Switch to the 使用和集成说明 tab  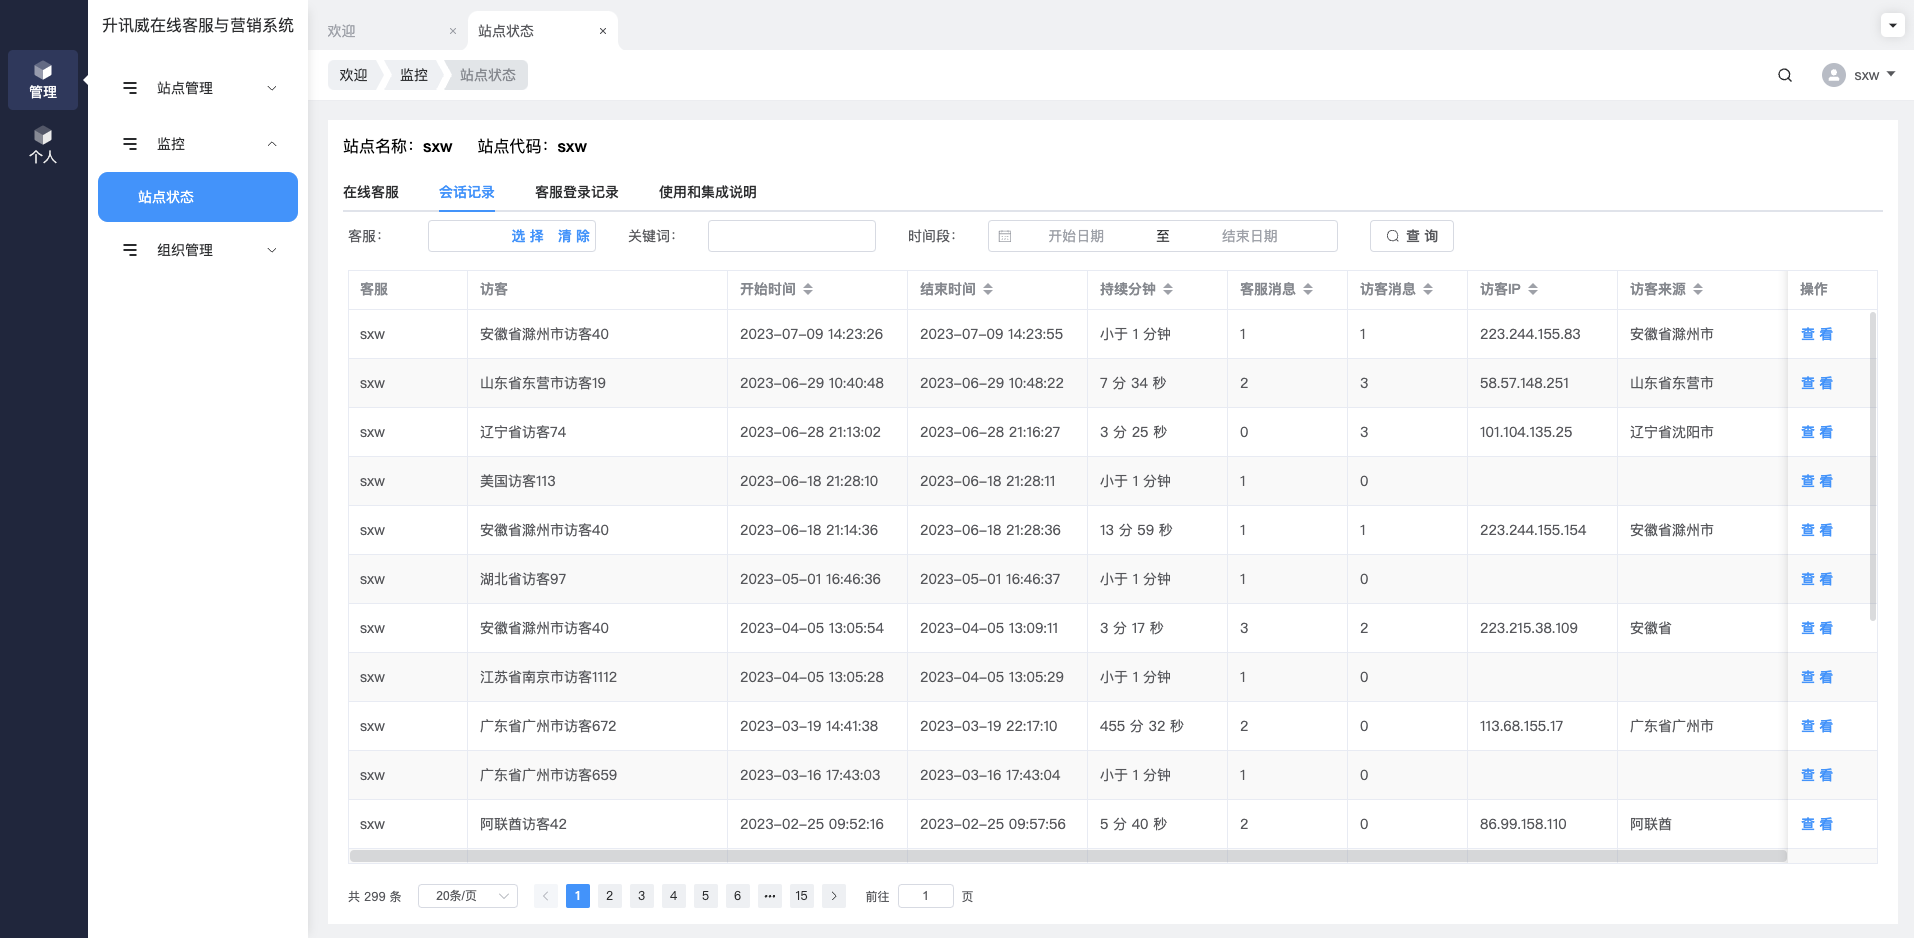click(x=708, y=192)
